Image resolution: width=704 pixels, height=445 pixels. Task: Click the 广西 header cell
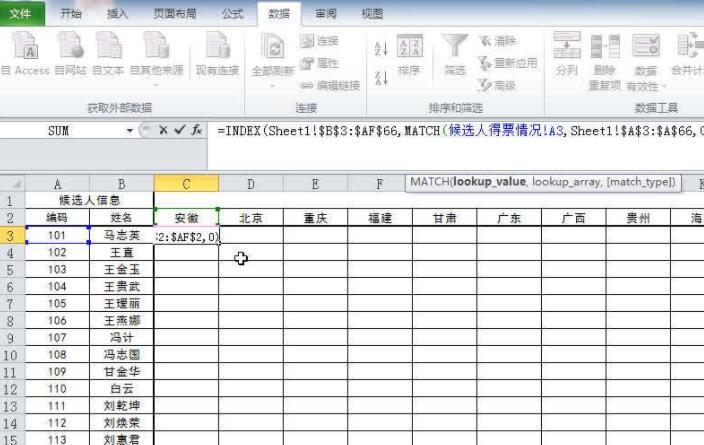click(x=574, y=218)
